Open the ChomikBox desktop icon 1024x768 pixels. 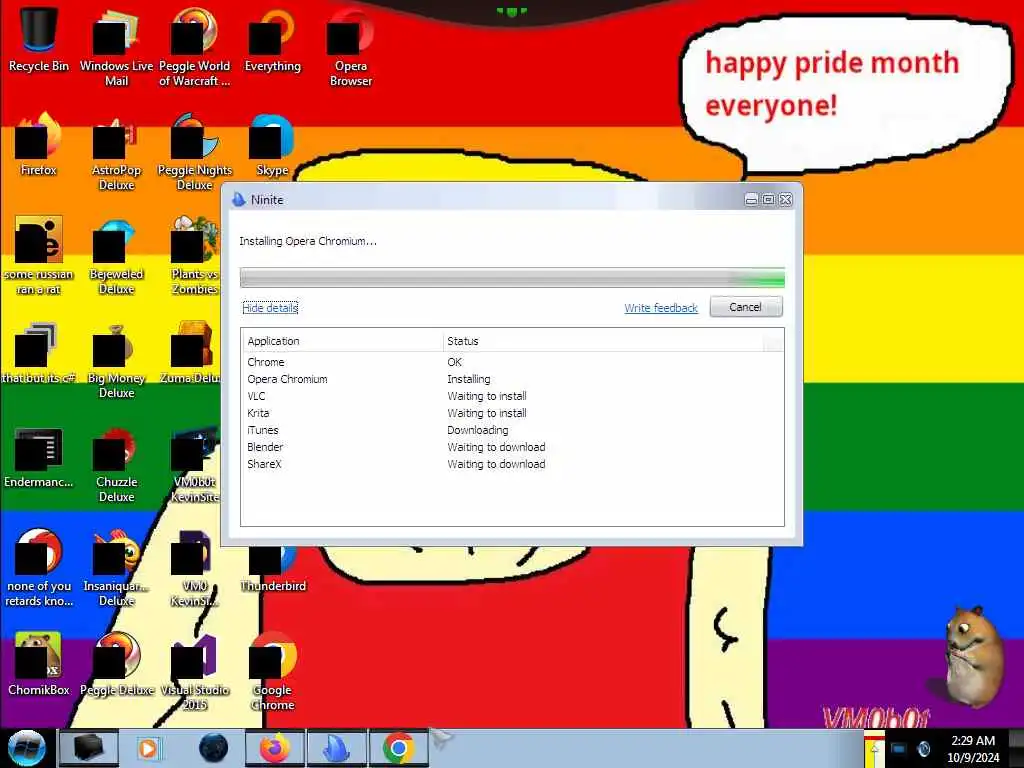39,664
